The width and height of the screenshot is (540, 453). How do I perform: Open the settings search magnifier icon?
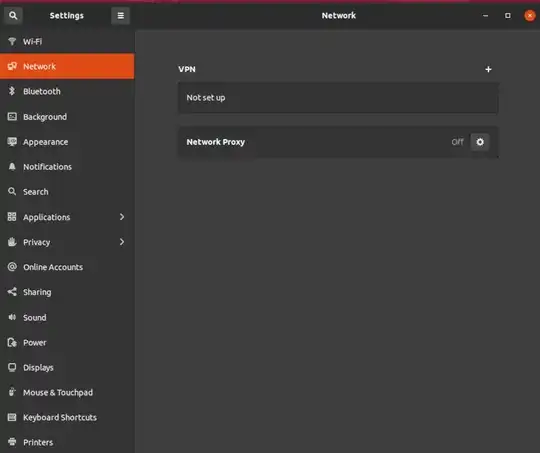coord(13,16)
